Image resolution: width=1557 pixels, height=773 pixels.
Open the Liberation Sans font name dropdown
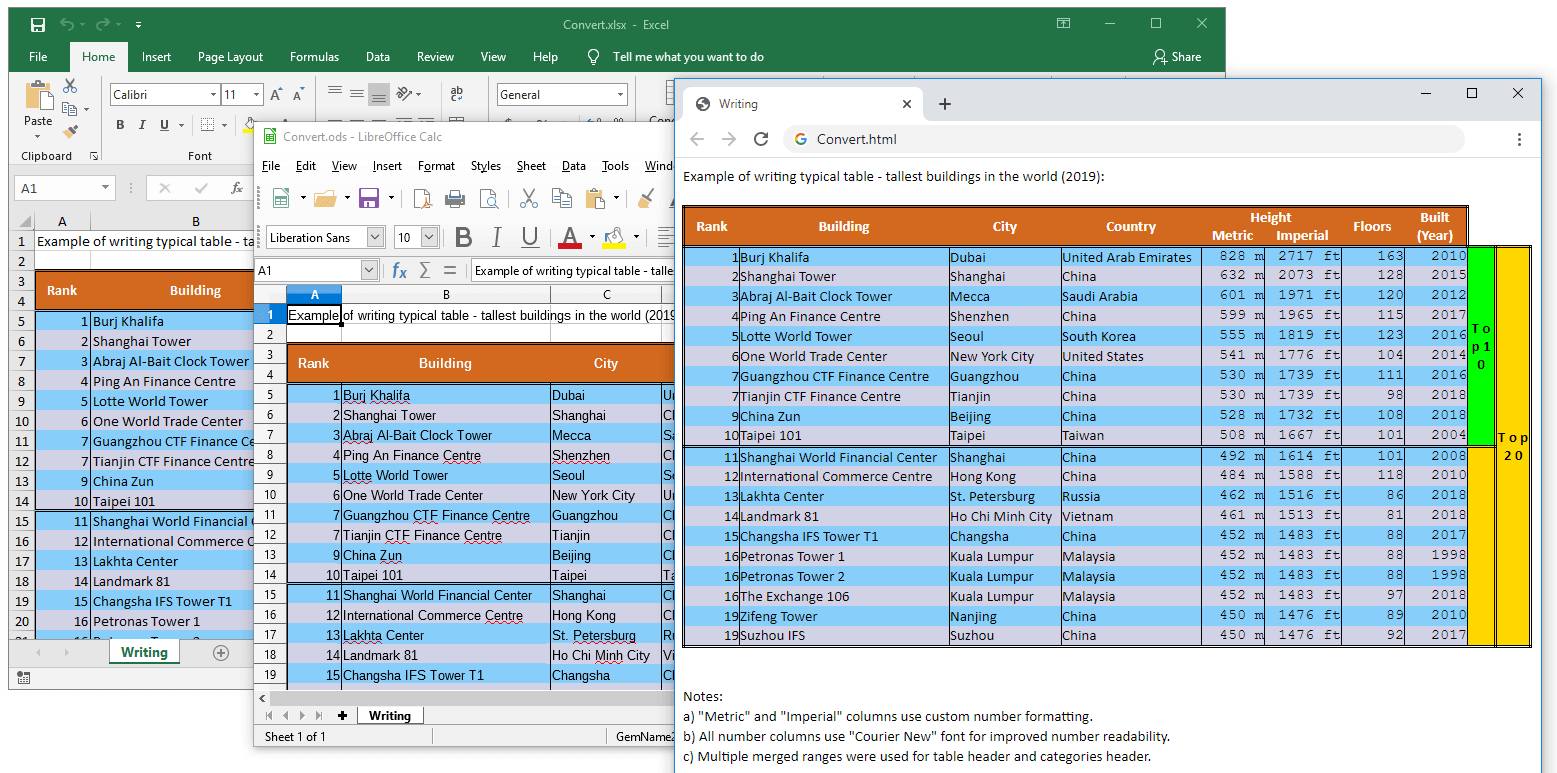click(375, 236)
